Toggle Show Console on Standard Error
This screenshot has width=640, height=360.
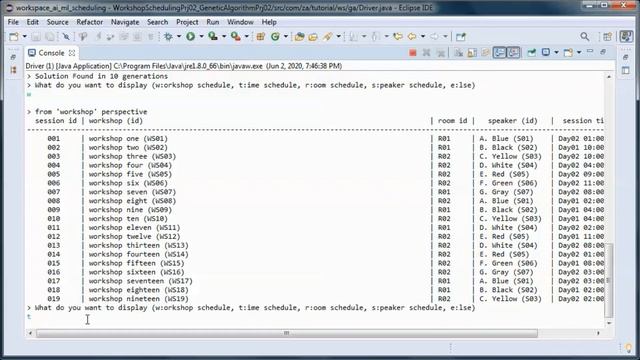513,53
